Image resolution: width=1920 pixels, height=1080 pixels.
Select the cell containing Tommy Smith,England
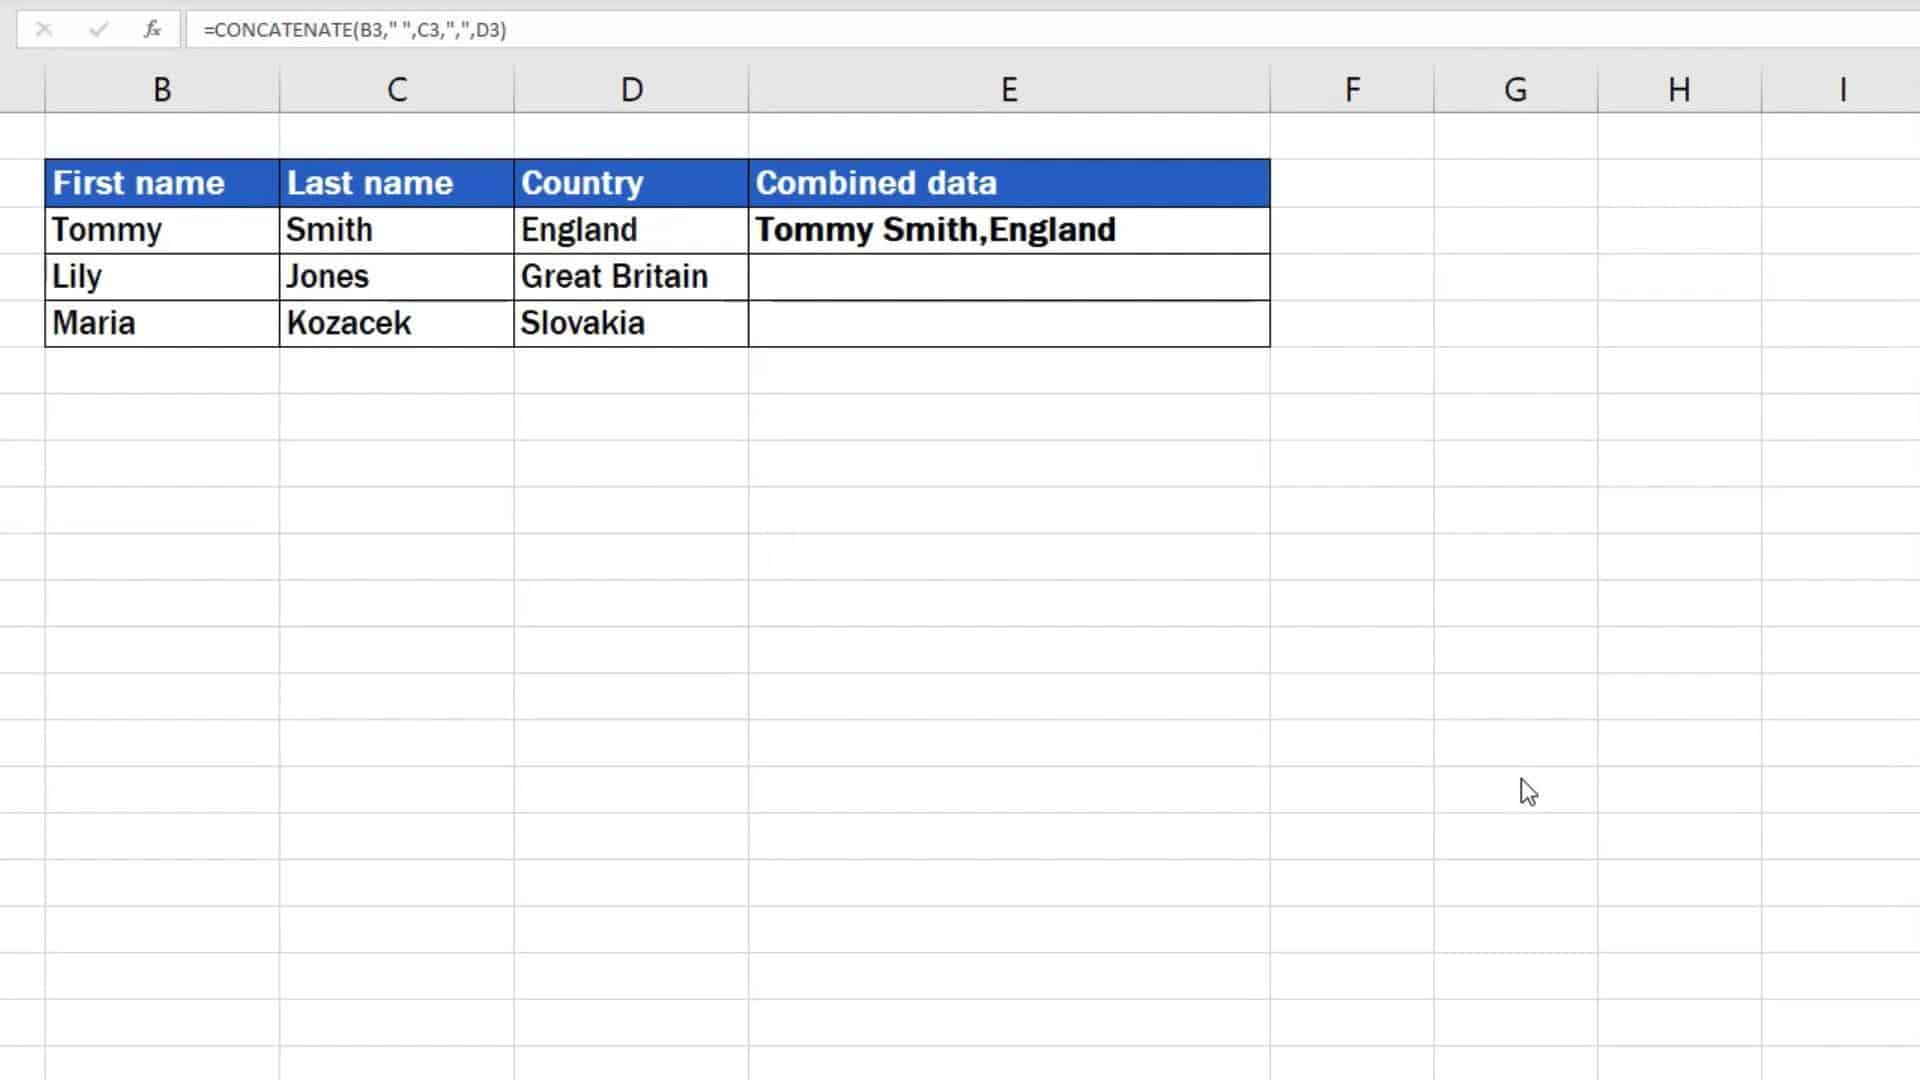[x=1008, y=229]
